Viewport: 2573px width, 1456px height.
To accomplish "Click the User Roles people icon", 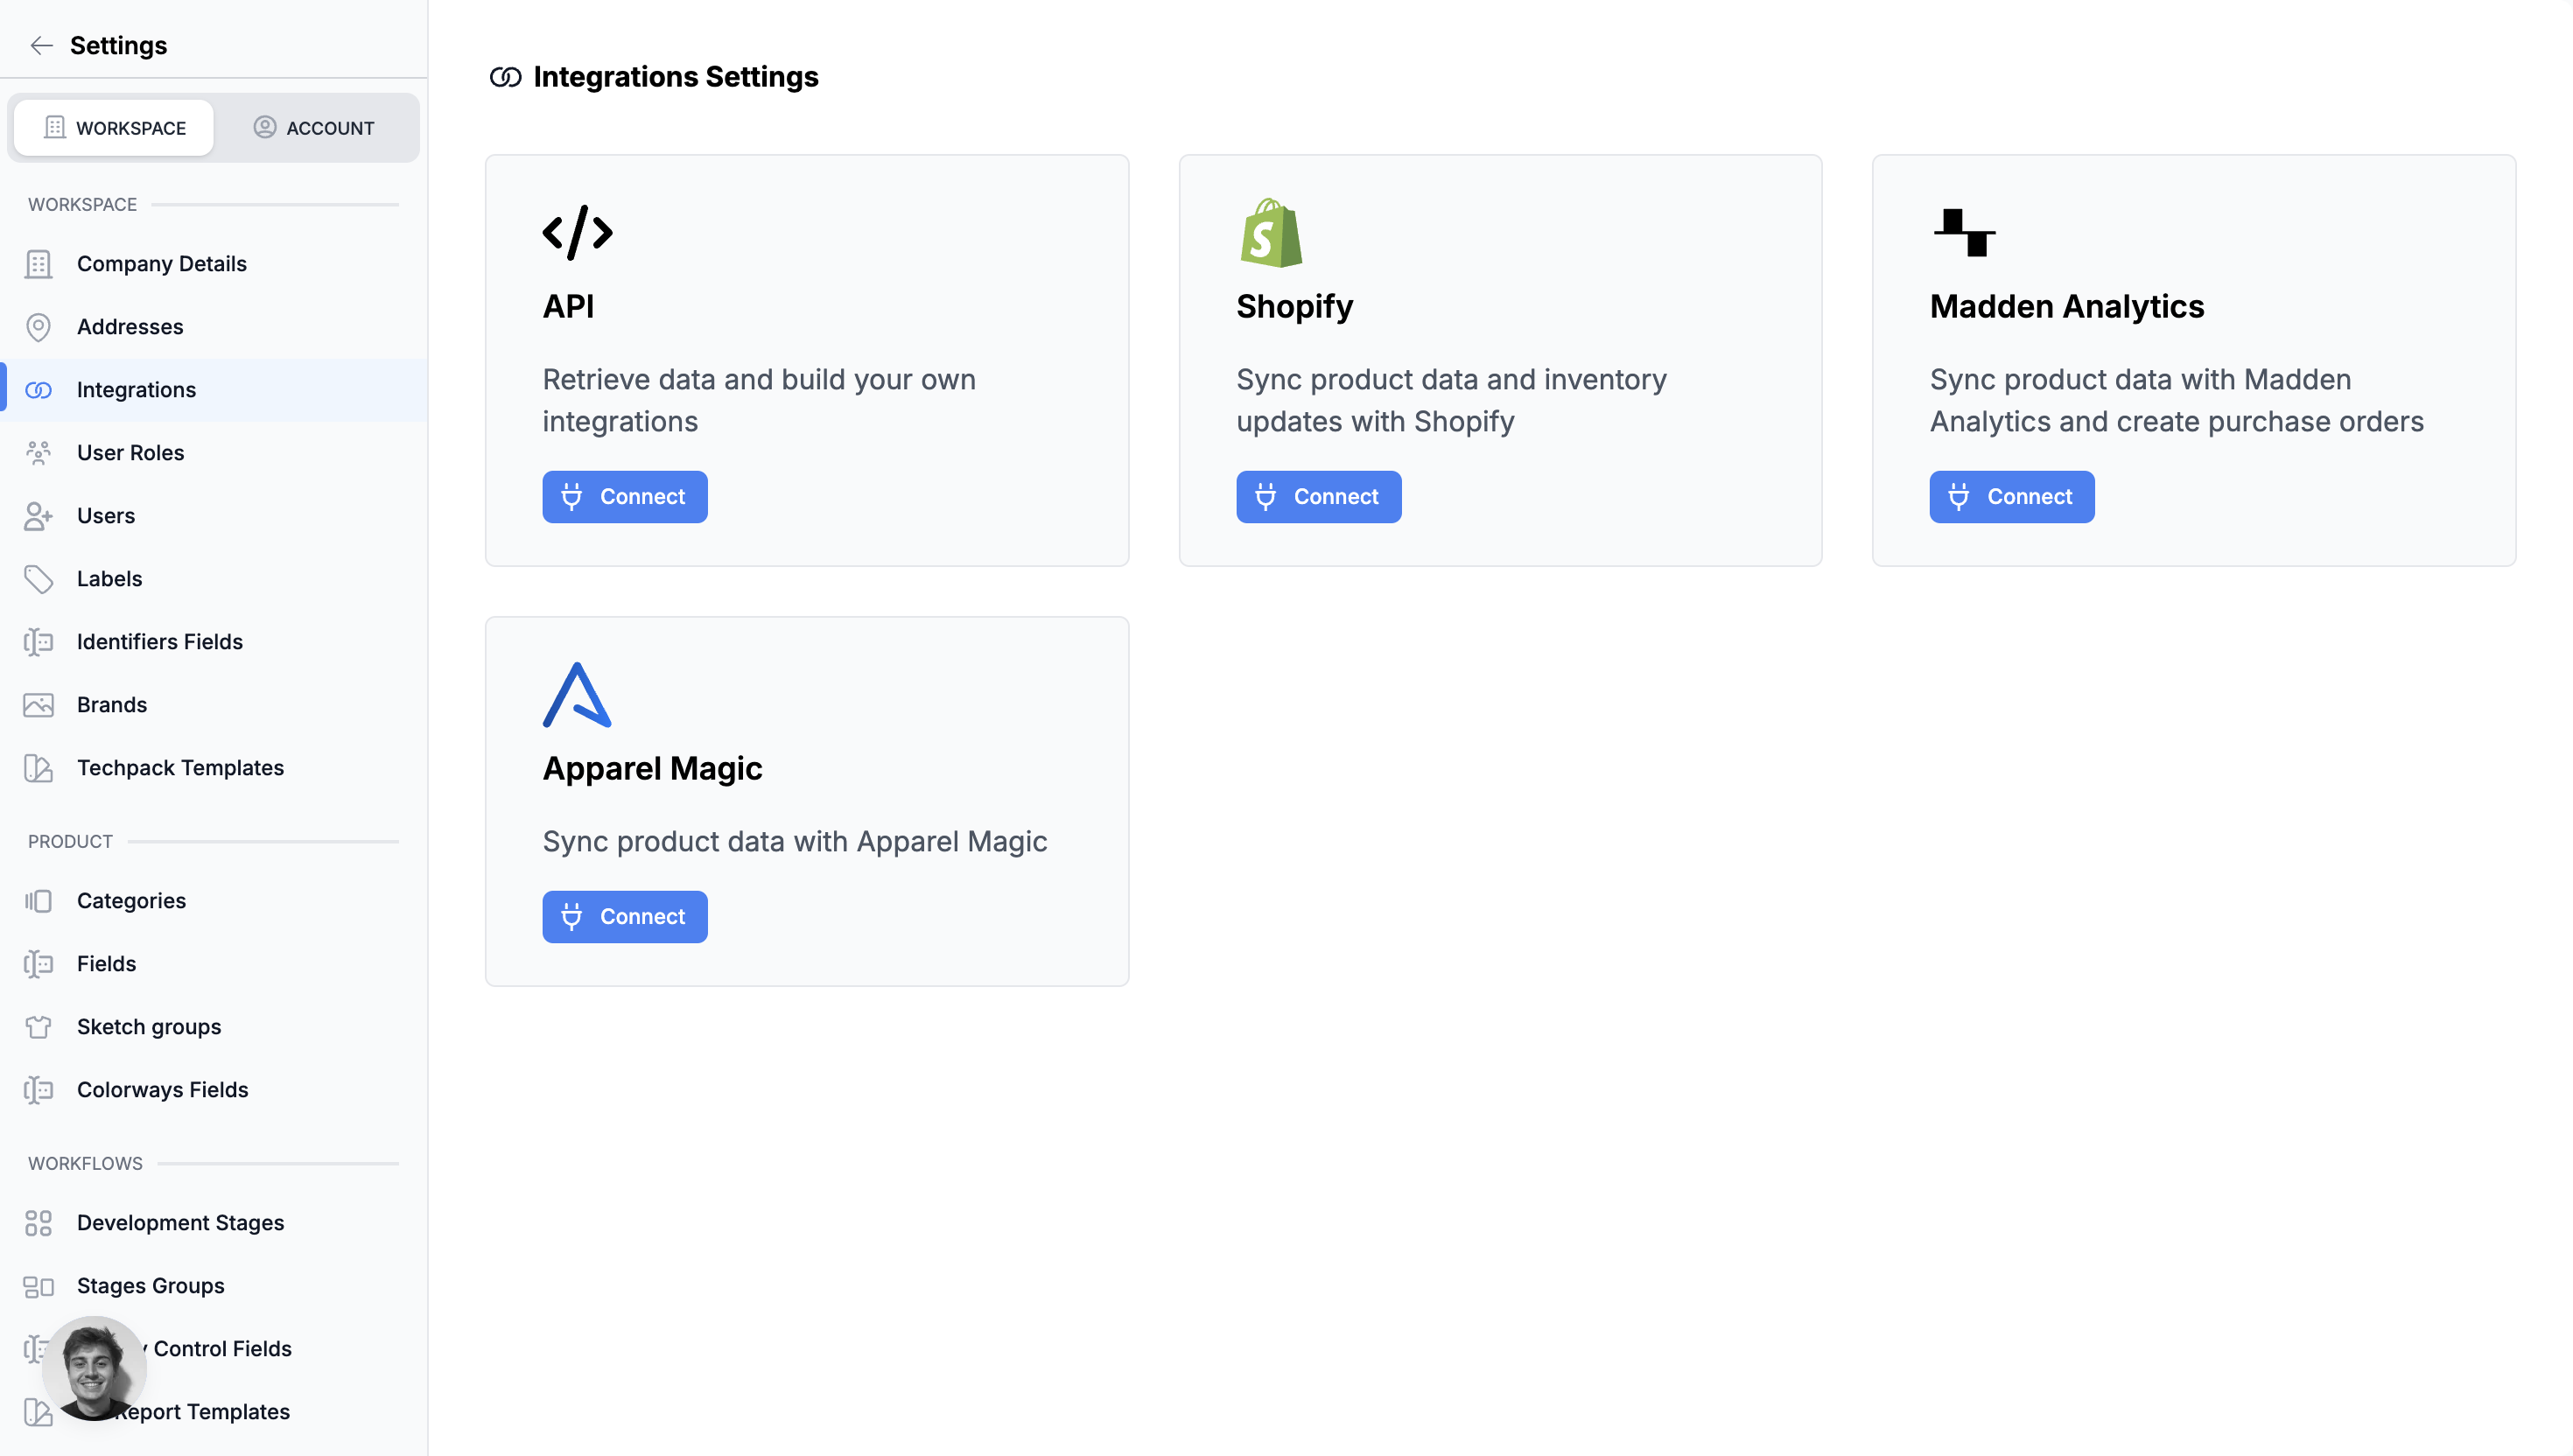I will coord(38,452).
